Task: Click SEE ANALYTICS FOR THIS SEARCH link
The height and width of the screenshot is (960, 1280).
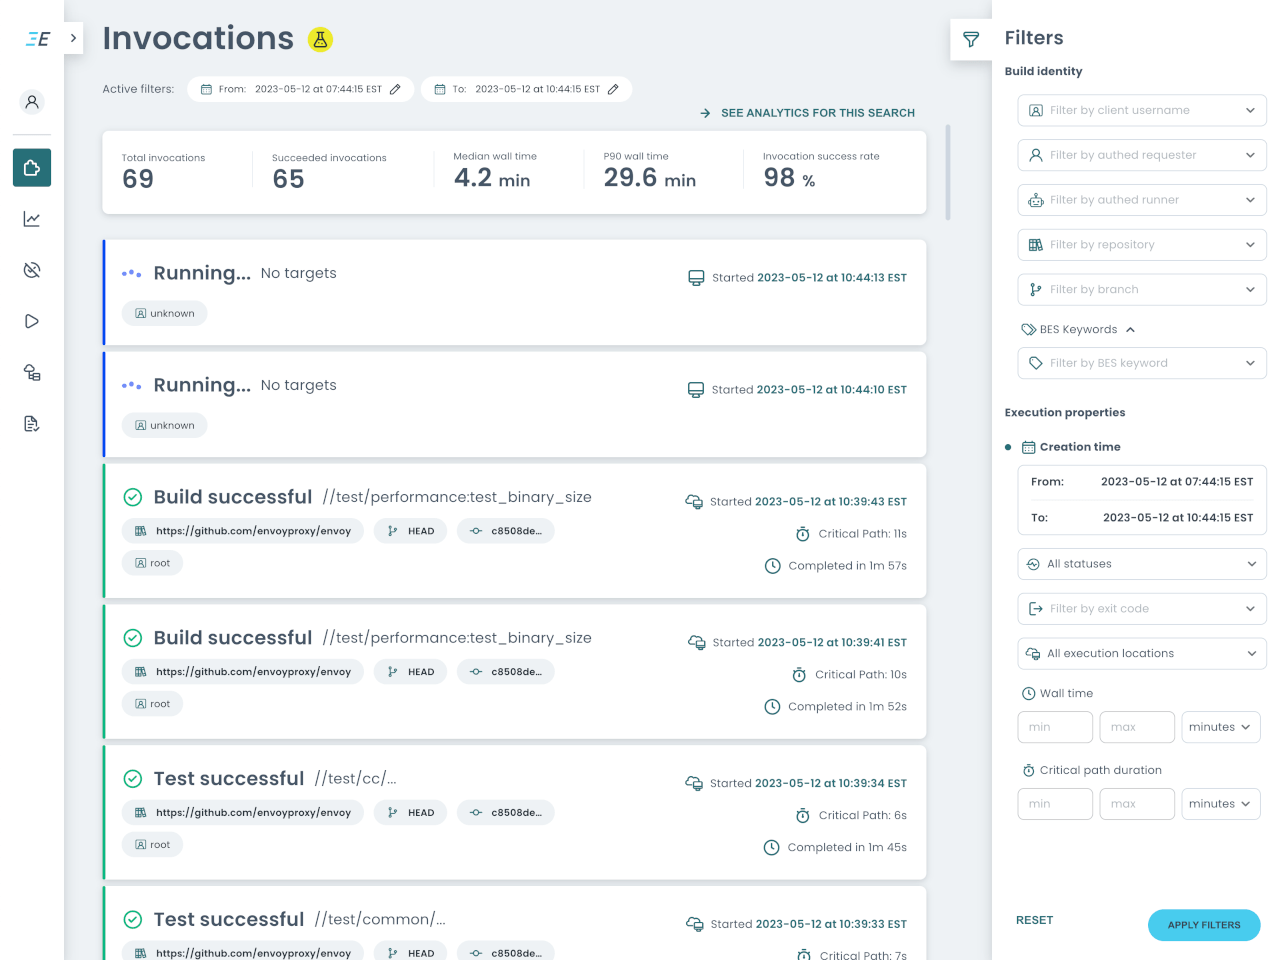Action: click(816, 113)
